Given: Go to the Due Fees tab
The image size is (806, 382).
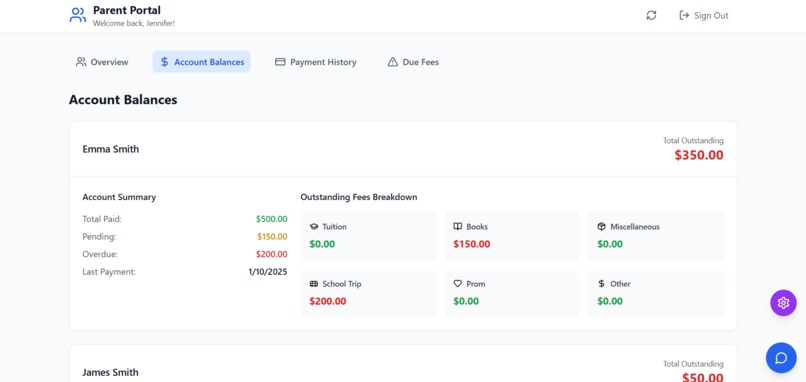Looking at the screenshot, I should pos(413,62).
